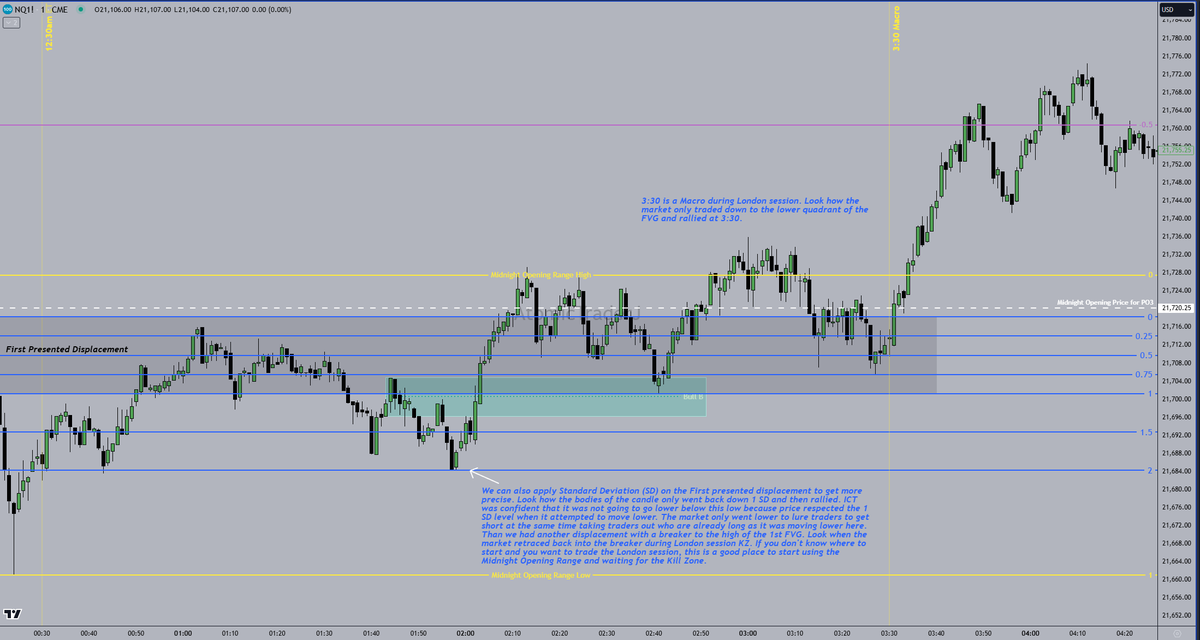1200x640 pixels.
Task: Click the '3:30 Macro' vertical line label
Action: click(897, 27)
